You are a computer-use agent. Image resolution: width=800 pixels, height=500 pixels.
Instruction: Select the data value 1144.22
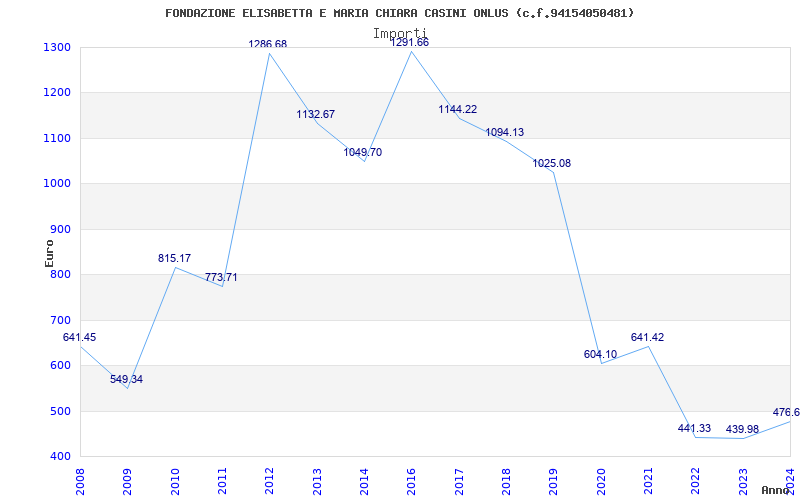tap(458, 109)
